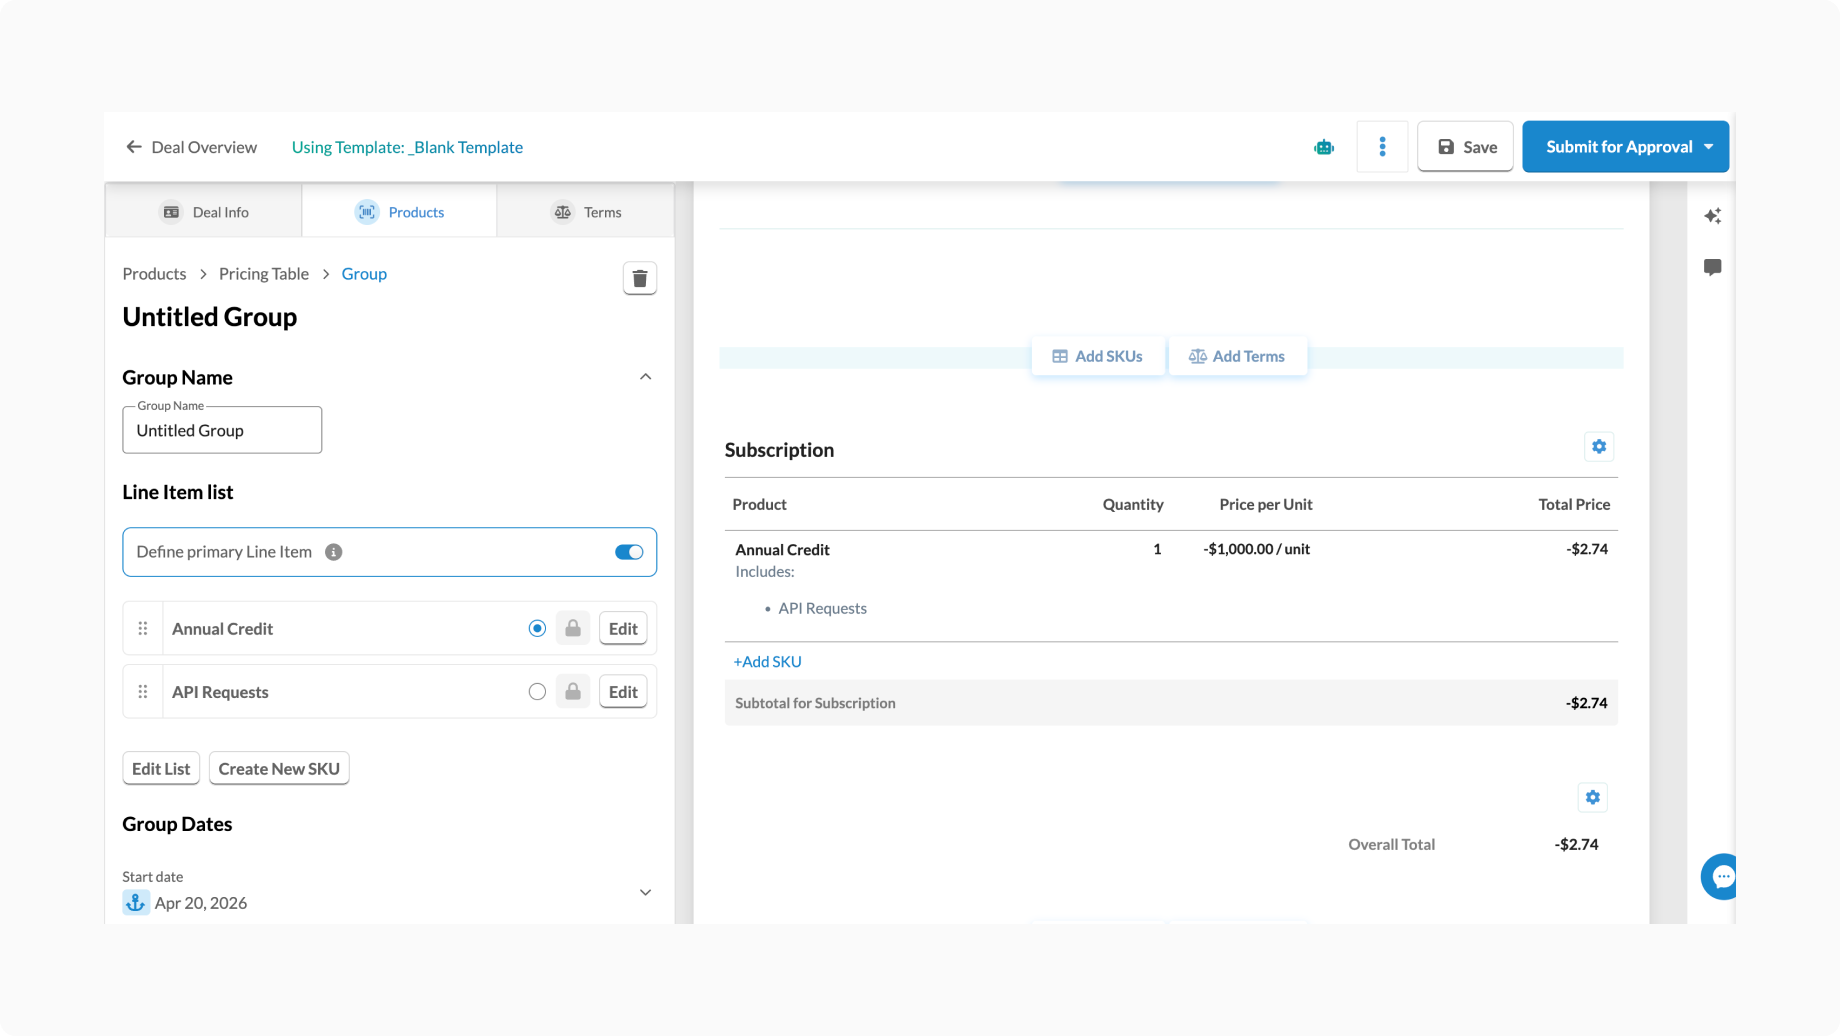Image resolution: width=1840 pixels, height=1036 pixels.
Task: Open the comments panel icon
Action: (1712, 267)
